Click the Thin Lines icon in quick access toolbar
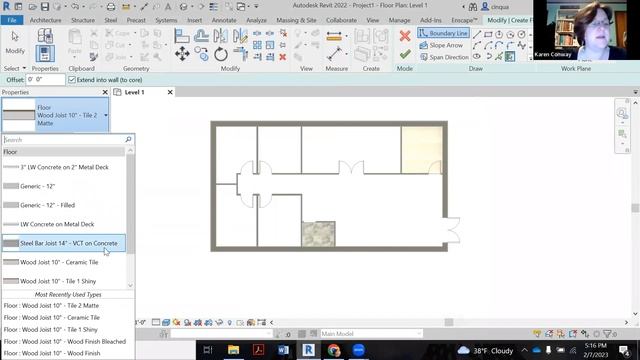640x360 pixels. (x=213, y=7)
